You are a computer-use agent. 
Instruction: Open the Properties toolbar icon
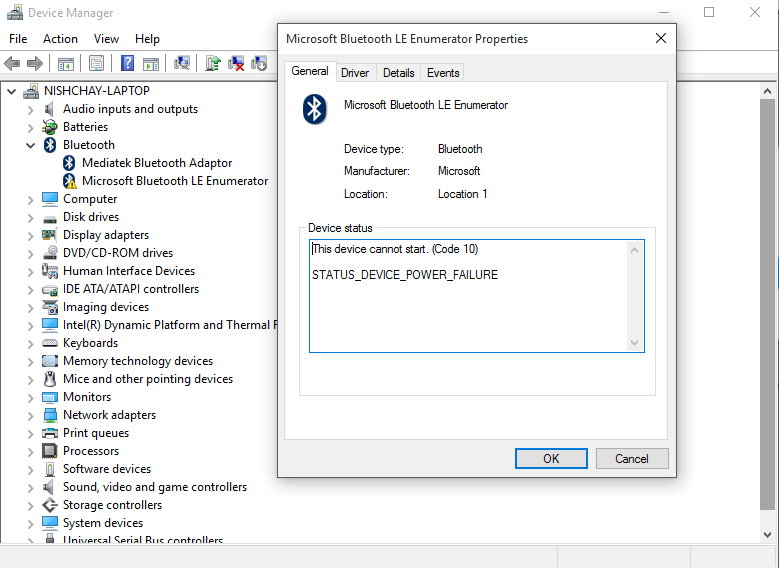(x=96, y=64)
